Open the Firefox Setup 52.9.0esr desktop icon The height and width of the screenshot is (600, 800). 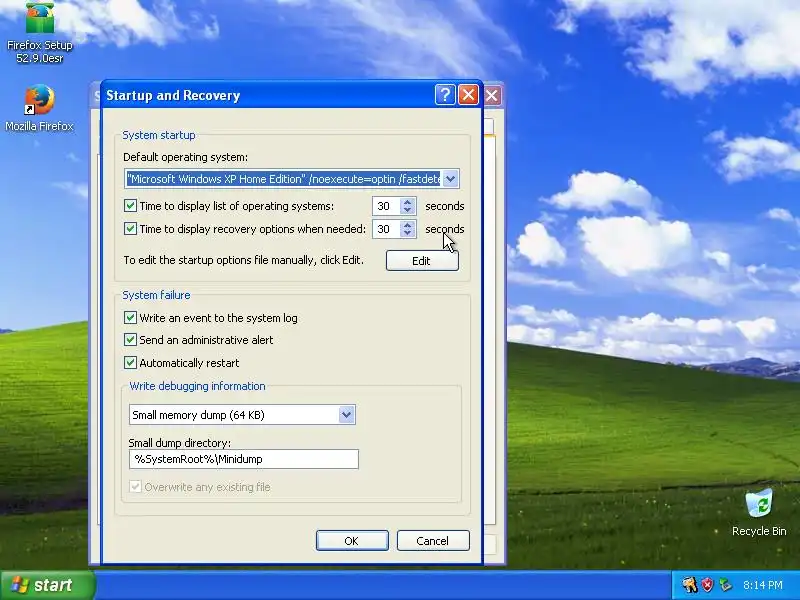click(40, 32)
